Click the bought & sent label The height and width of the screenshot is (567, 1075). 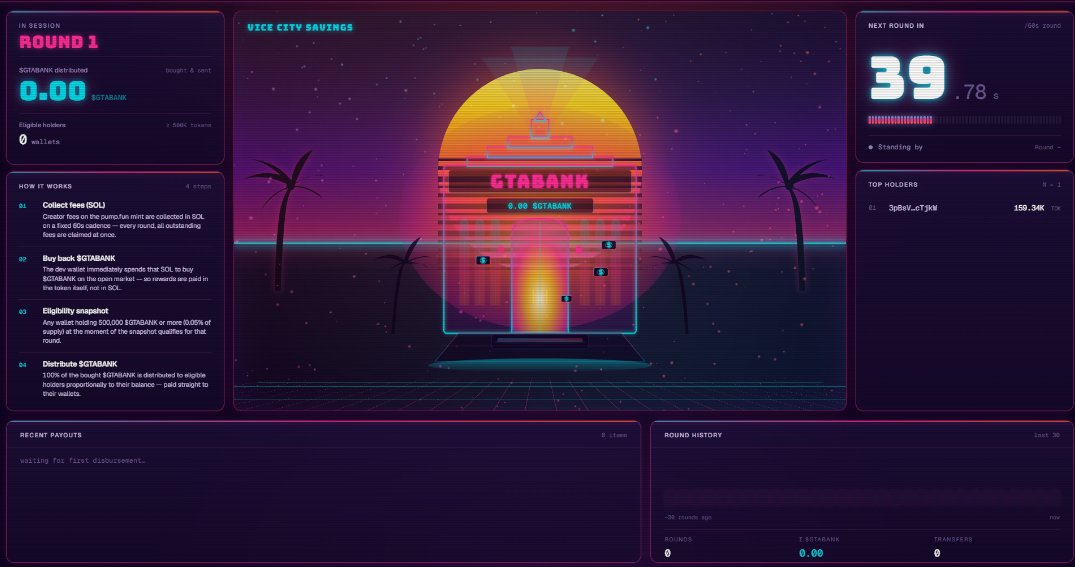tap(188, 70)
